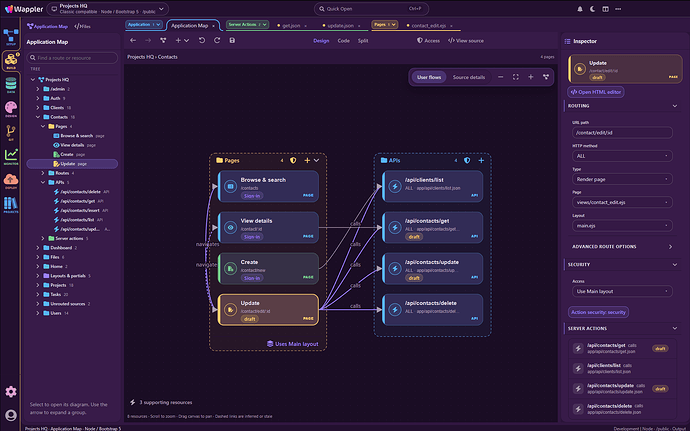This screenshot has height=431, width=690.
Task: Zoom out the diagram with minus icon
Action: [501, 77]
